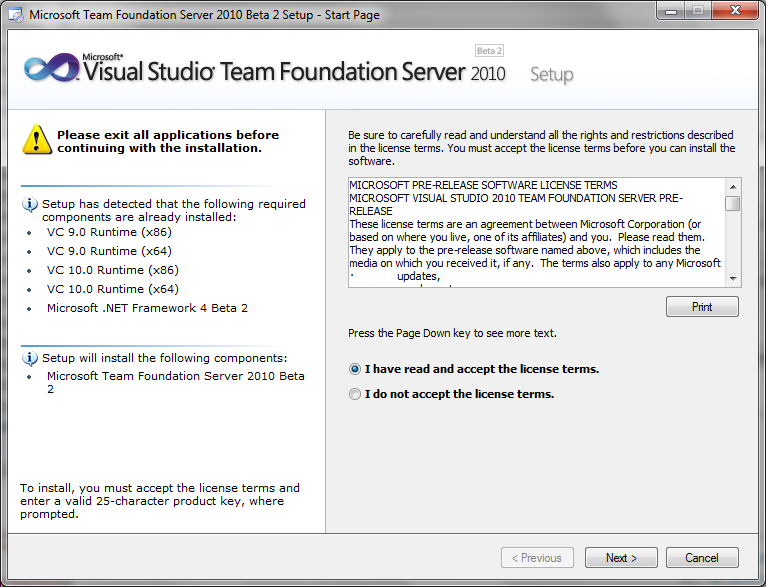Click the license text scrollbar thumb
766x587 pixels.
point(733,203)
